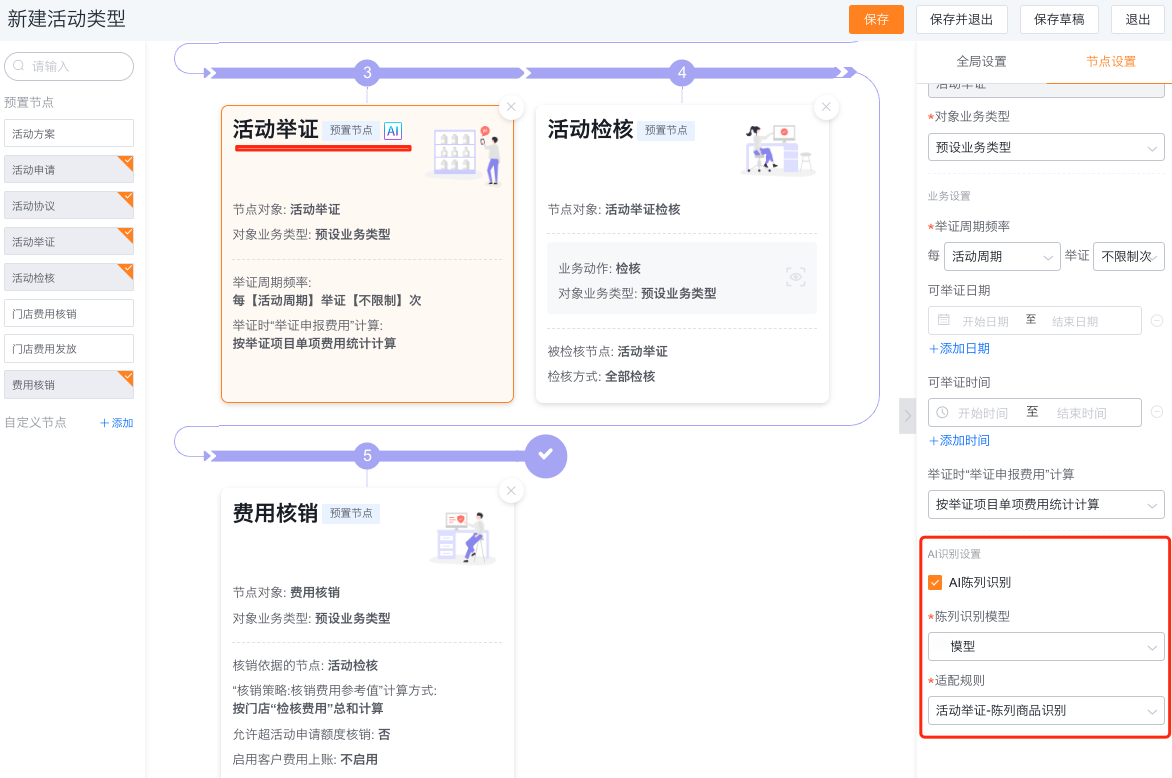
Task: Click the 费用核销 card illustration
Action: 462,537
